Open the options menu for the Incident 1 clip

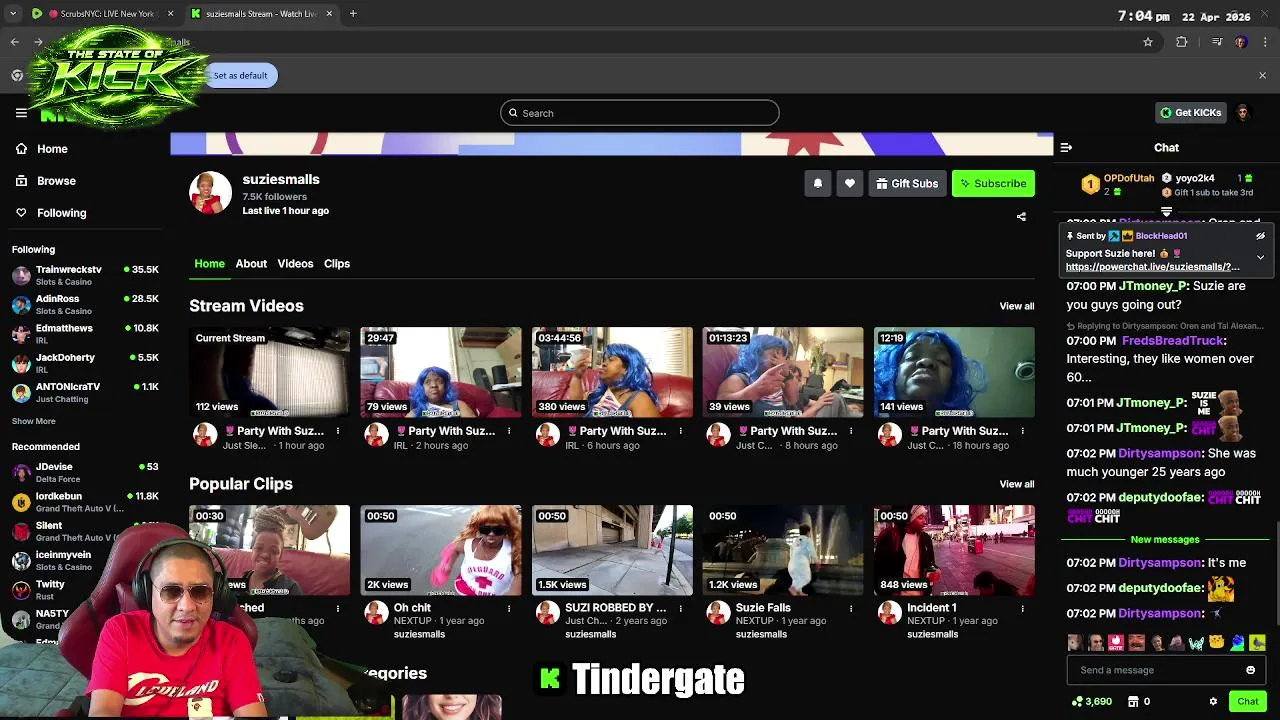pyautogui.click(x=1022, y=608)
